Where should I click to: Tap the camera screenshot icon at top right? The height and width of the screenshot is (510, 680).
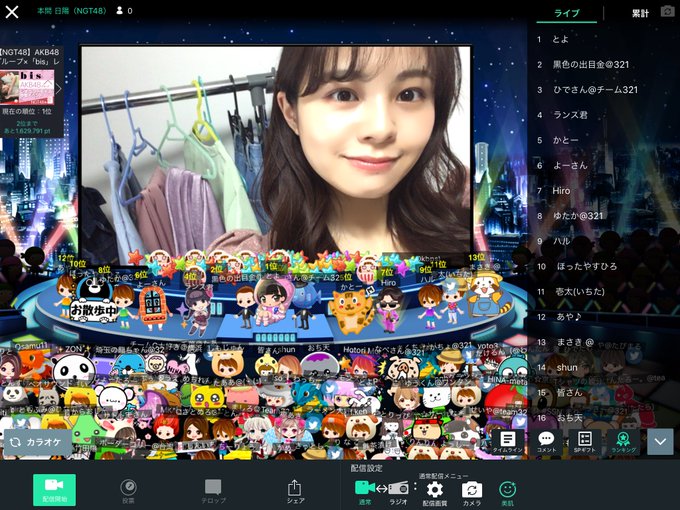668,12
